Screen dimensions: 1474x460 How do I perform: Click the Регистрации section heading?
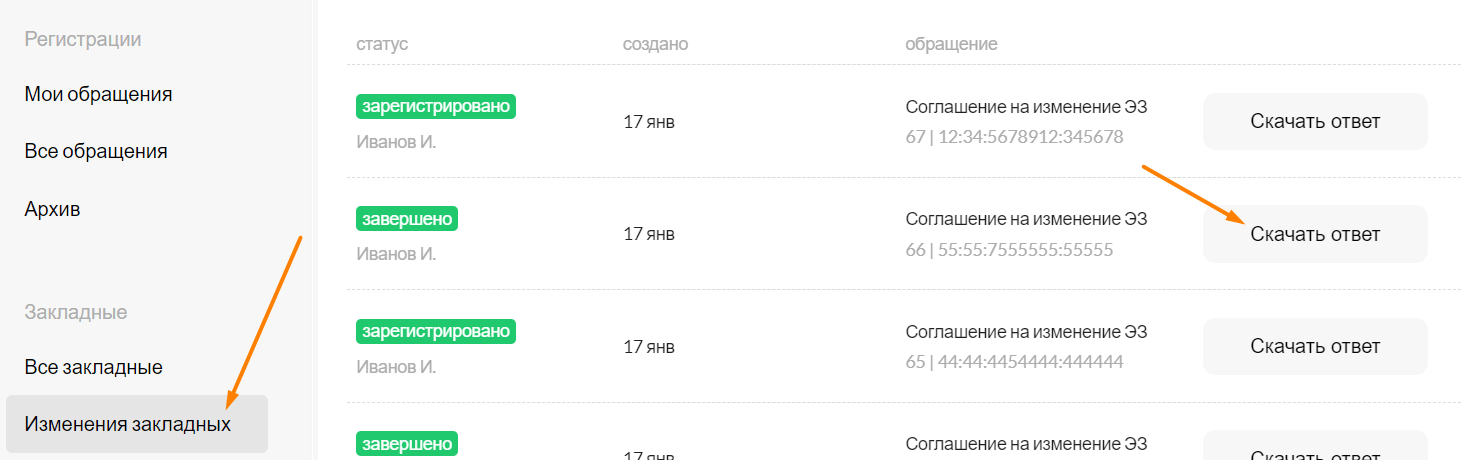coord(82,39)
